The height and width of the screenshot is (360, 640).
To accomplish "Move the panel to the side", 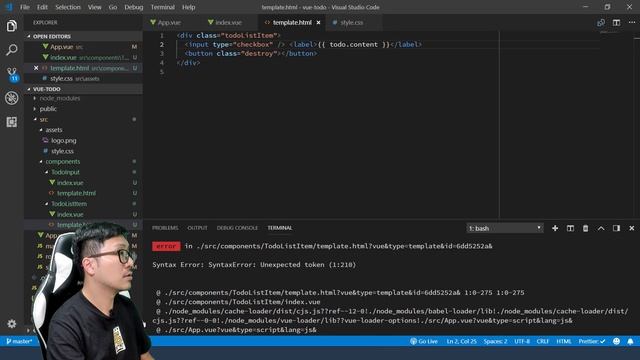I will coord(616,228).
